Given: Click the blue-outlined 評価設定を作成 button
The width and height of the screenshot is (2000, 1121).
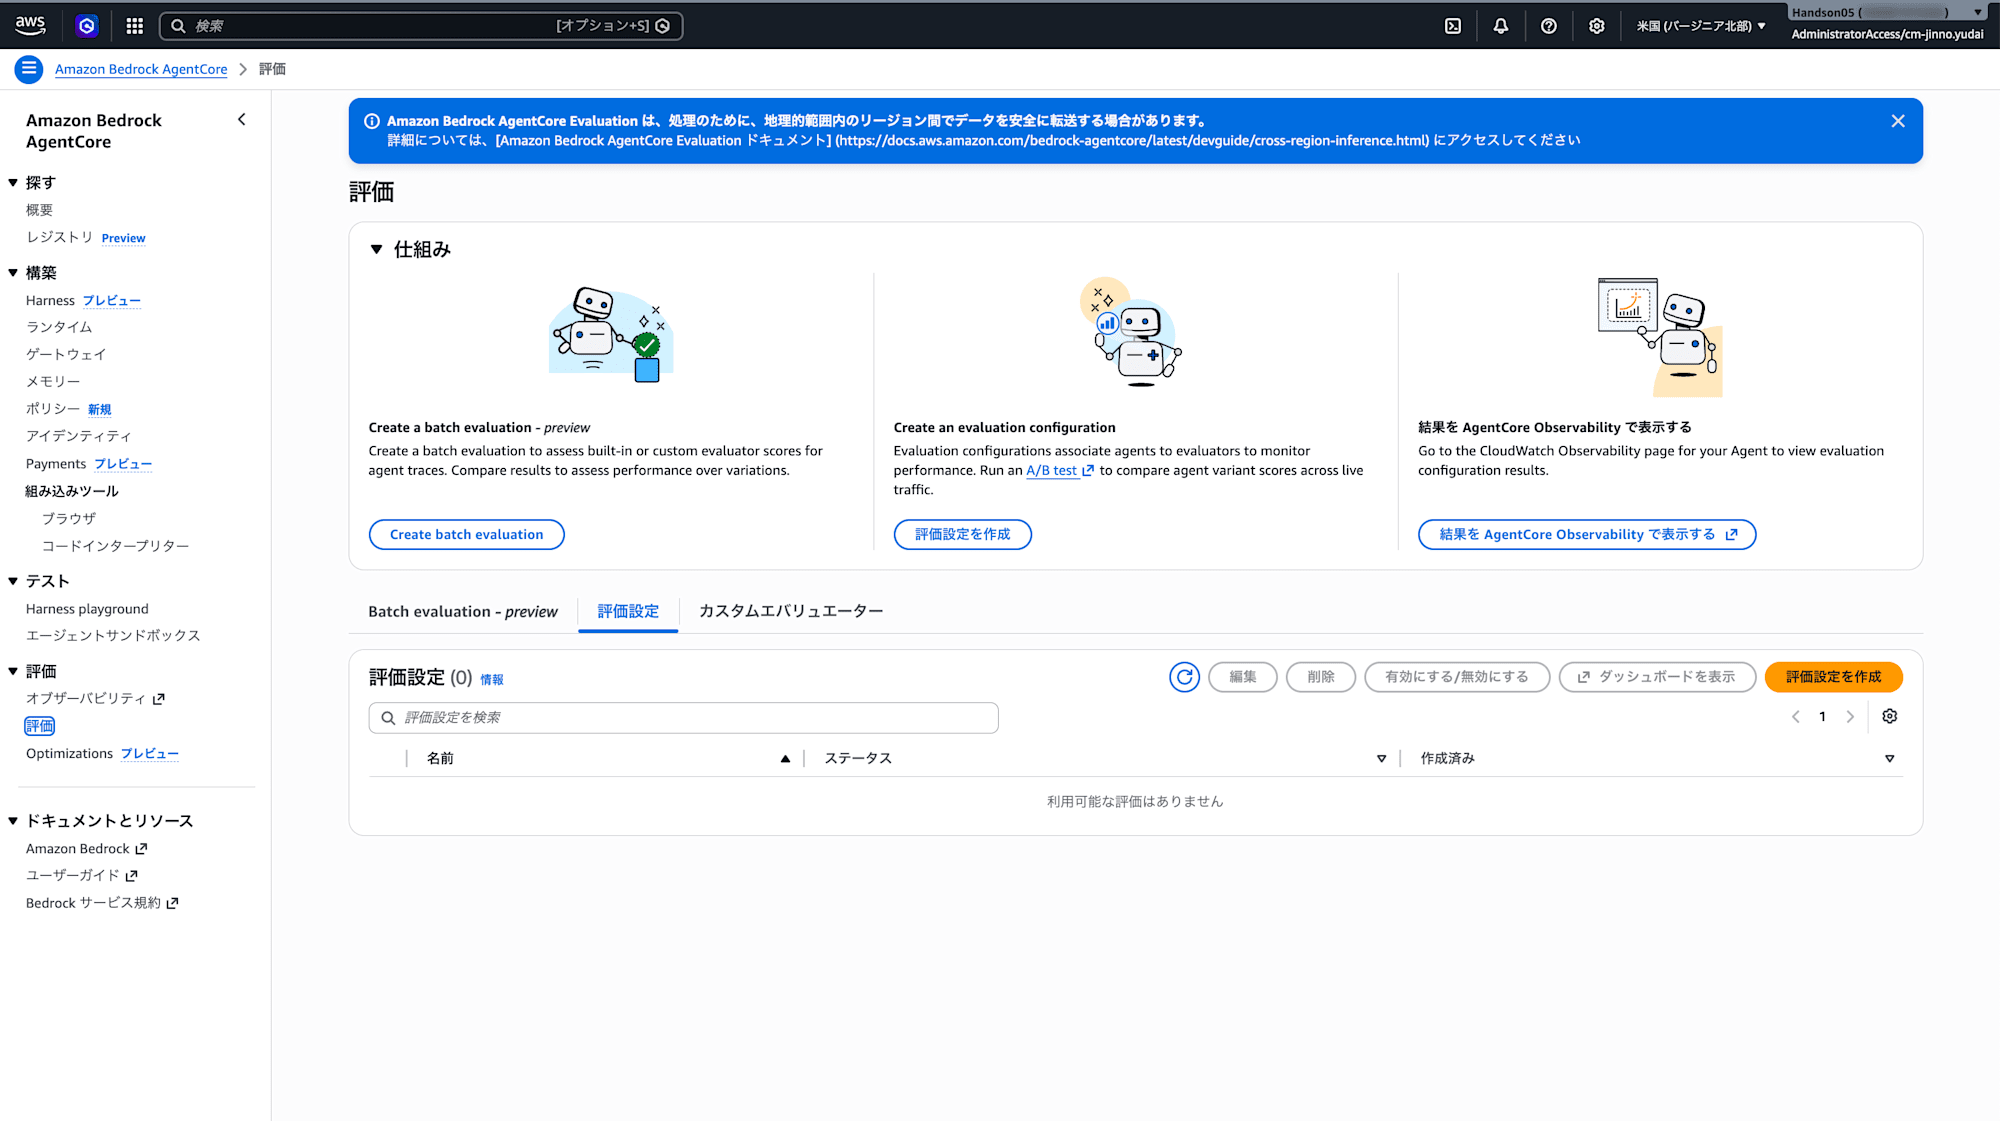Looking at the screenshot, I should pos(963,535).
